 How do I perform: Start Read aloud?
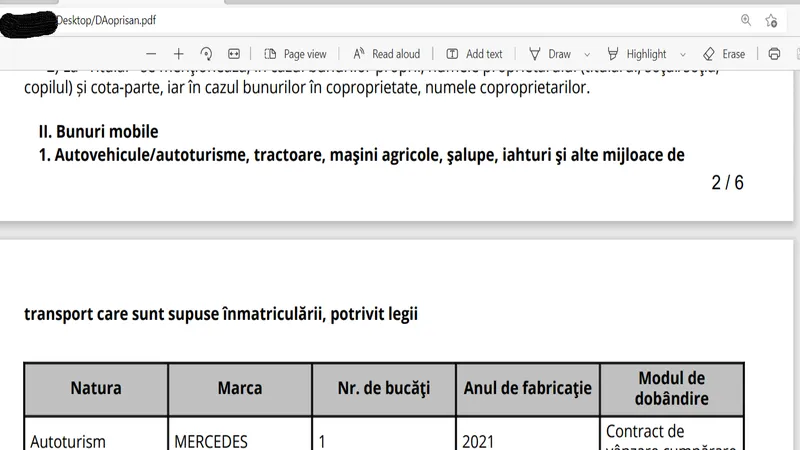coord(387,54)
